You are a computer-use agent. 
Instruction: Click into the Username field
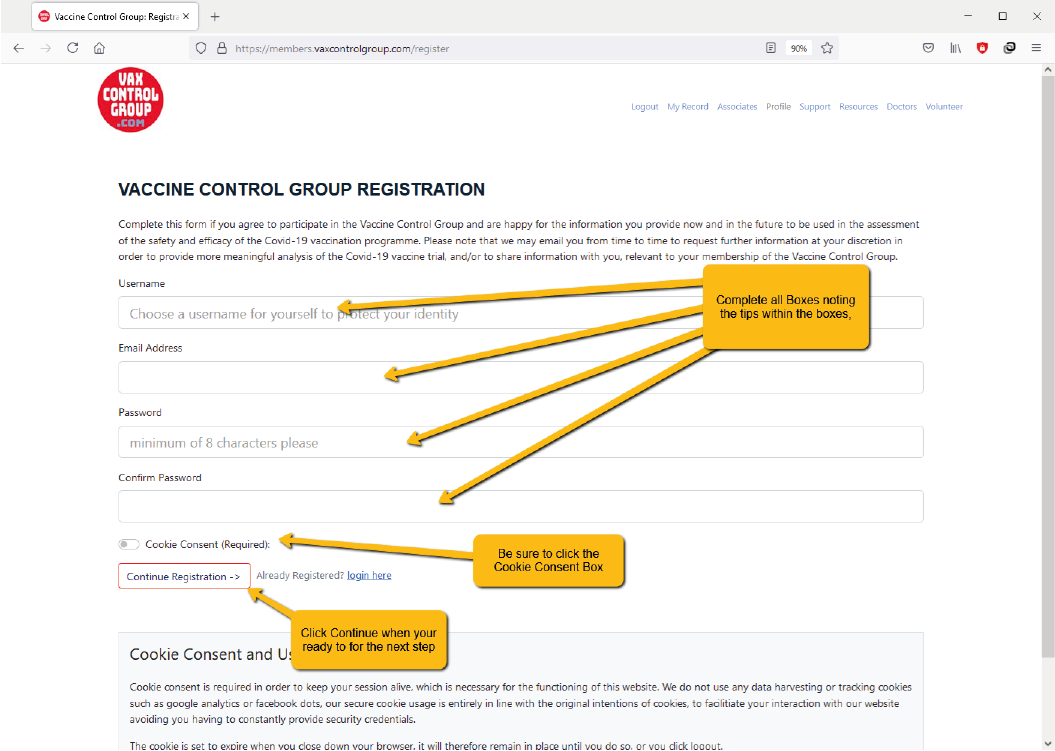point(520,313)
